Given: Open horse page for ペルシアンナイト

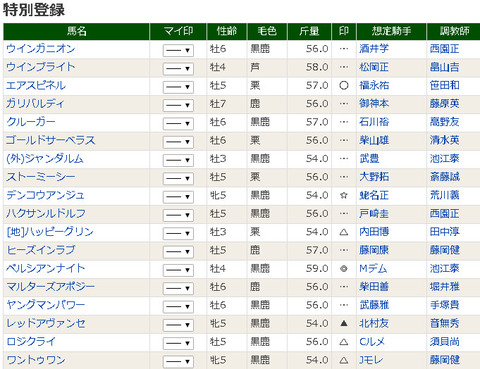Looking at the screenshot, I should (46, 269).
